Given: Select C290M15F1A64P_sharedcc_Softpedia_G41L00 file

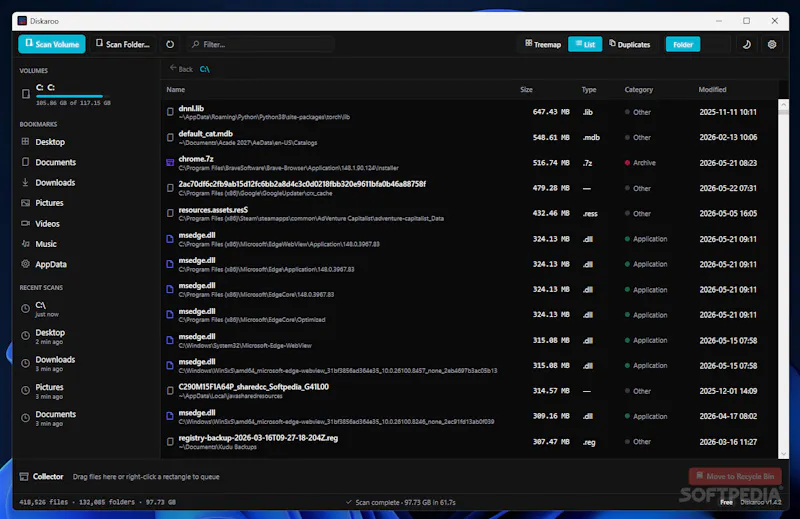Looking at the screenshot, I should [469, 391].
